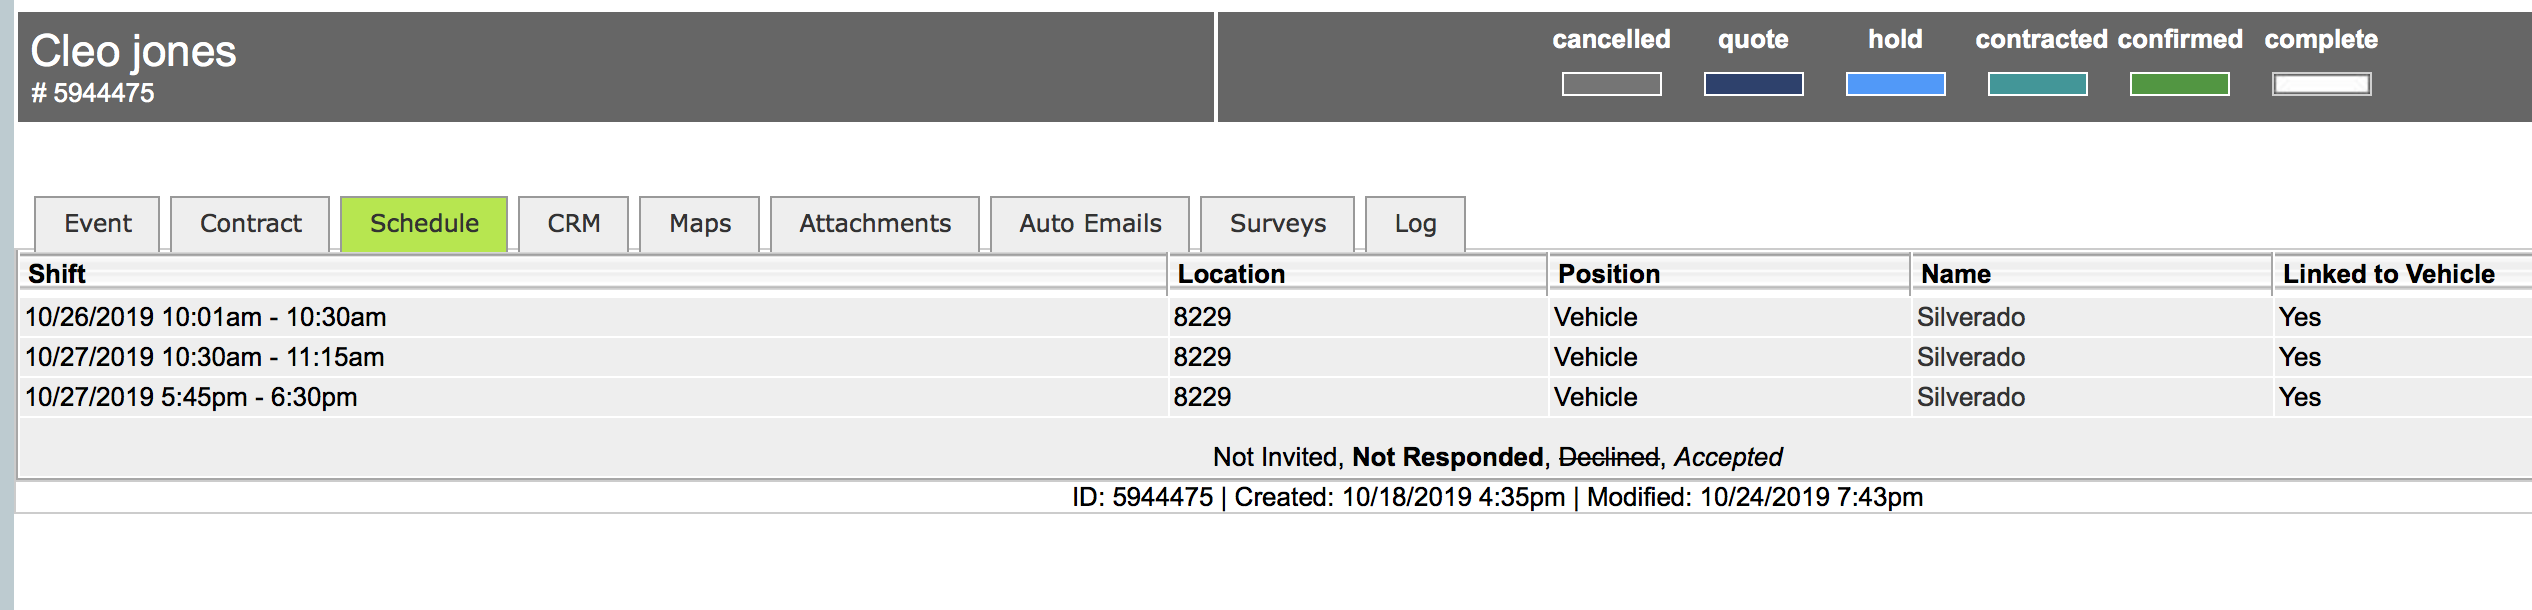Screen dimensions: 2532x610
Task: Switch to Auto Emails tab
Action: click(1090, 224)
